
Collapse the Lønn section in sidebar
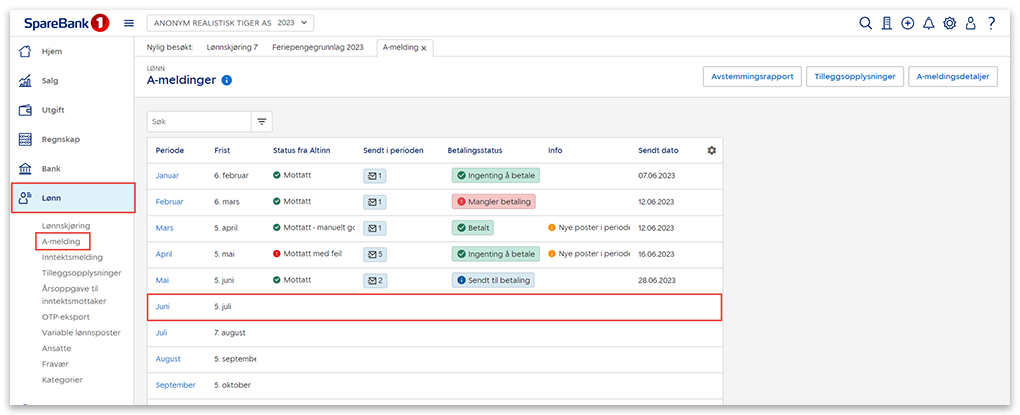click(x=73, y=198)
